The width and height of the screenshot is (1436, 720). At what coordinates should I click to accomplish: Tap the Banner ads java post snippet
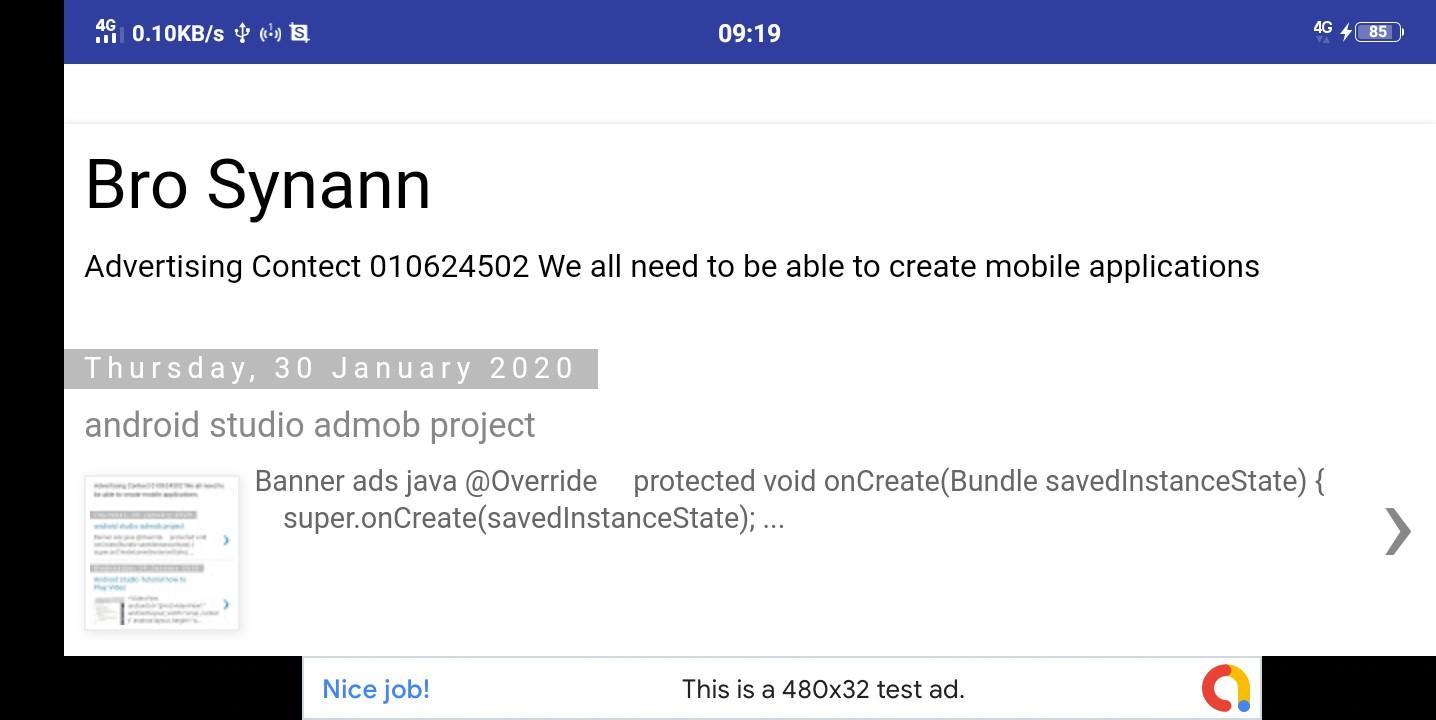click(x=790, y=499)
